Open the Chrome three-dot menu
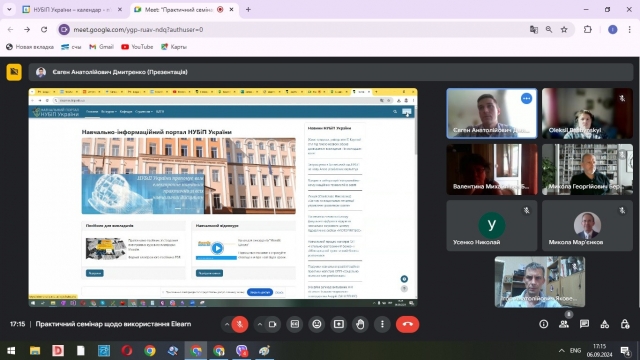The image size is (640, 360). (x=629, y=29)
